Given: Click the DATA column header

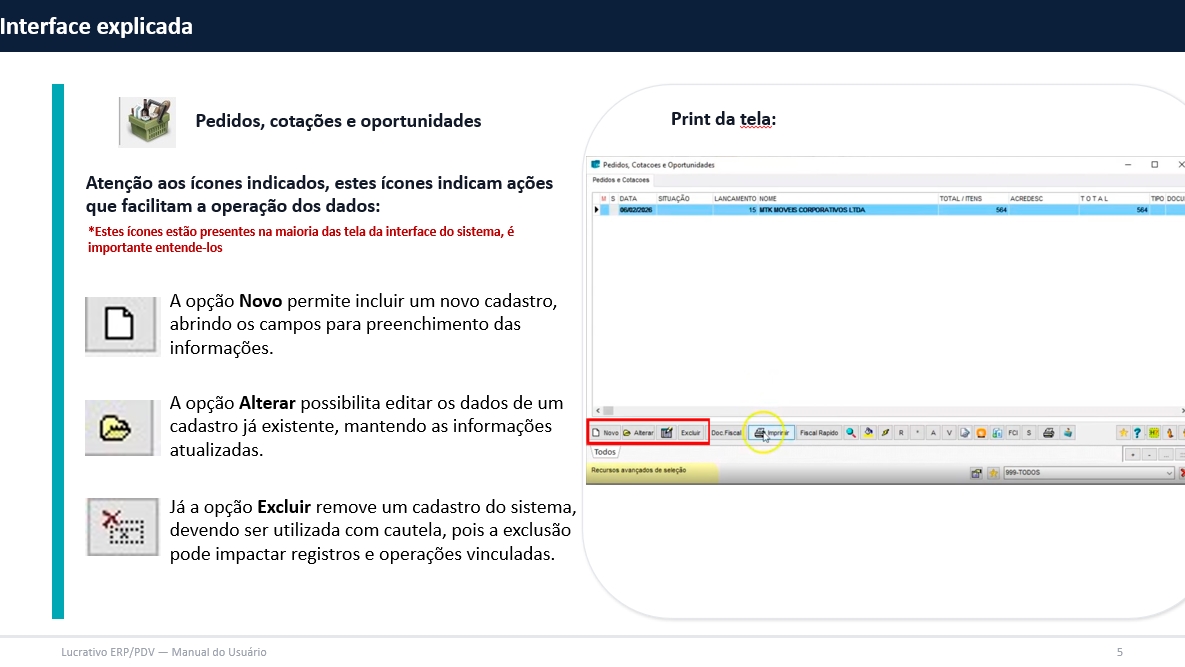Looking at the screenshot, I should (628, 199).
